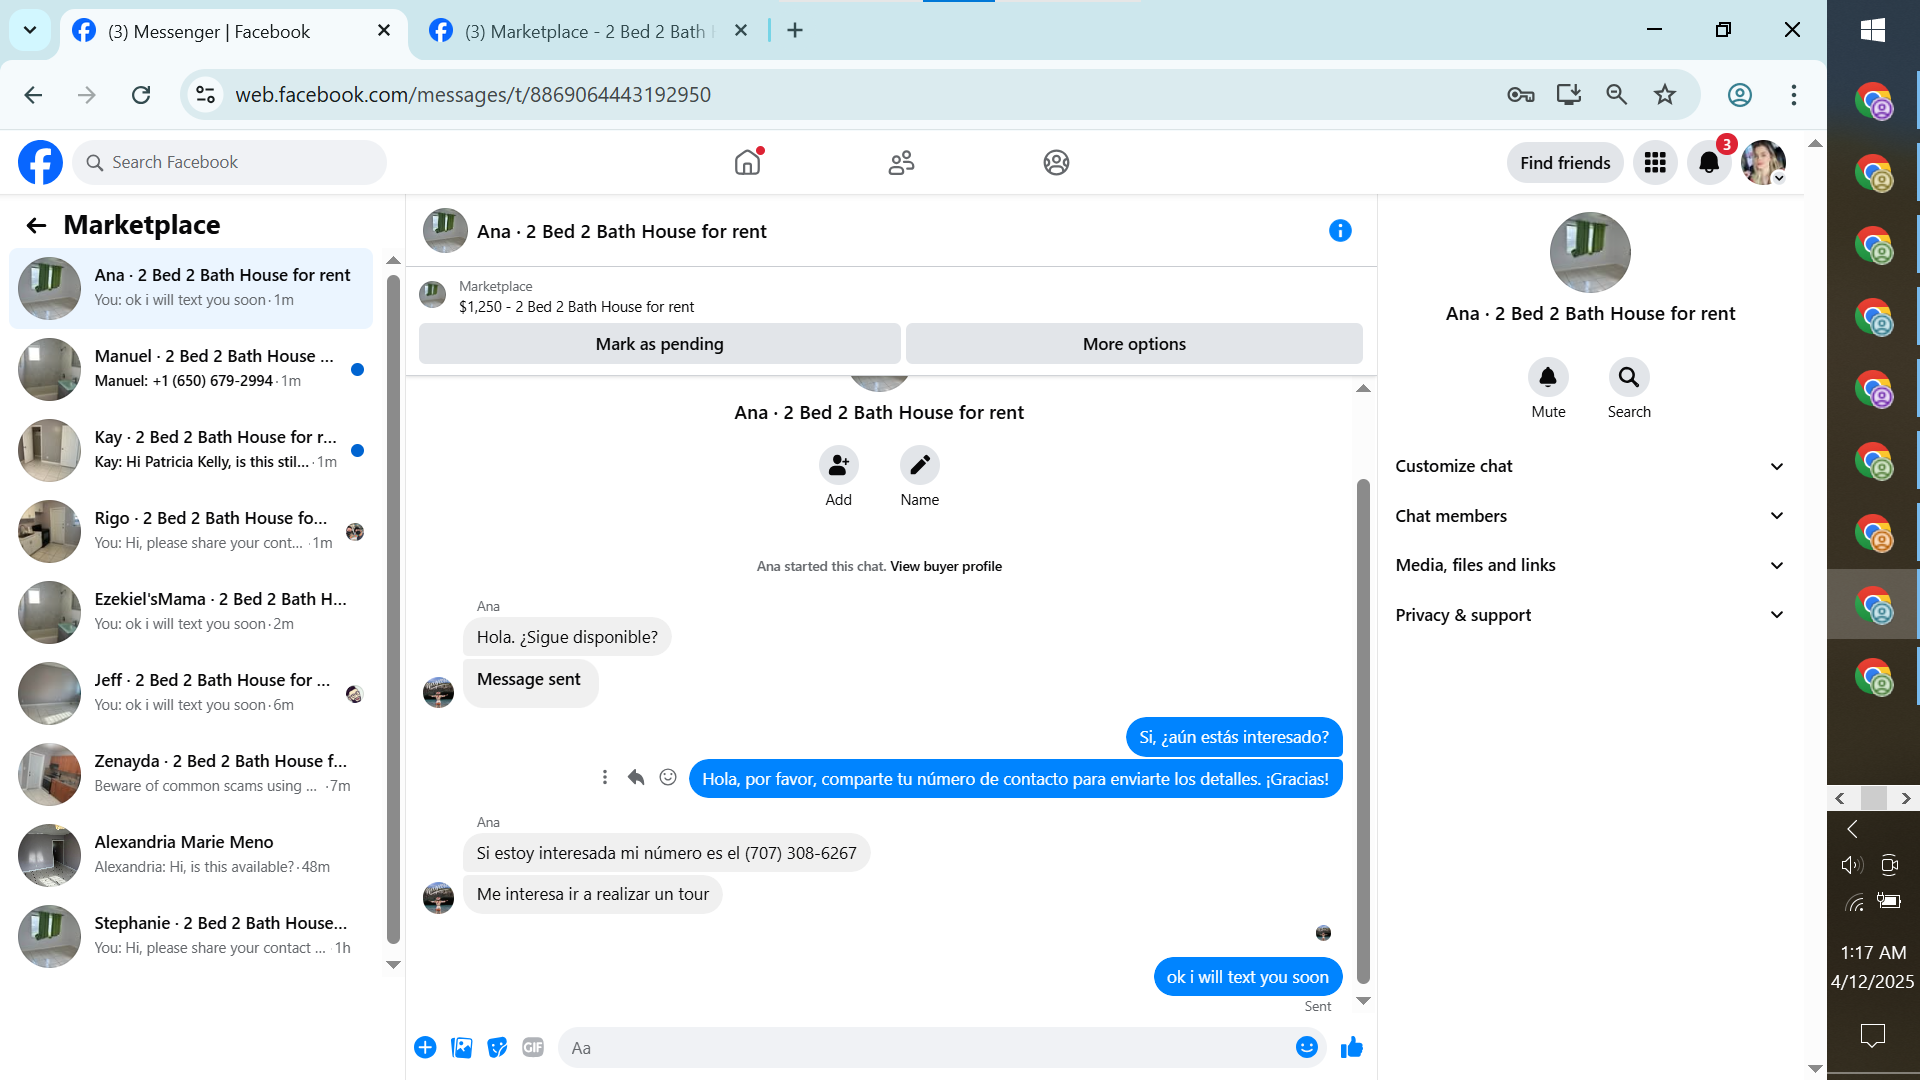The height and width of the screenshot is (1080, 1920).
Task: Open Stephanie's 2 Bed 2 Bath conversation
Action: click(x=191, y=936)
